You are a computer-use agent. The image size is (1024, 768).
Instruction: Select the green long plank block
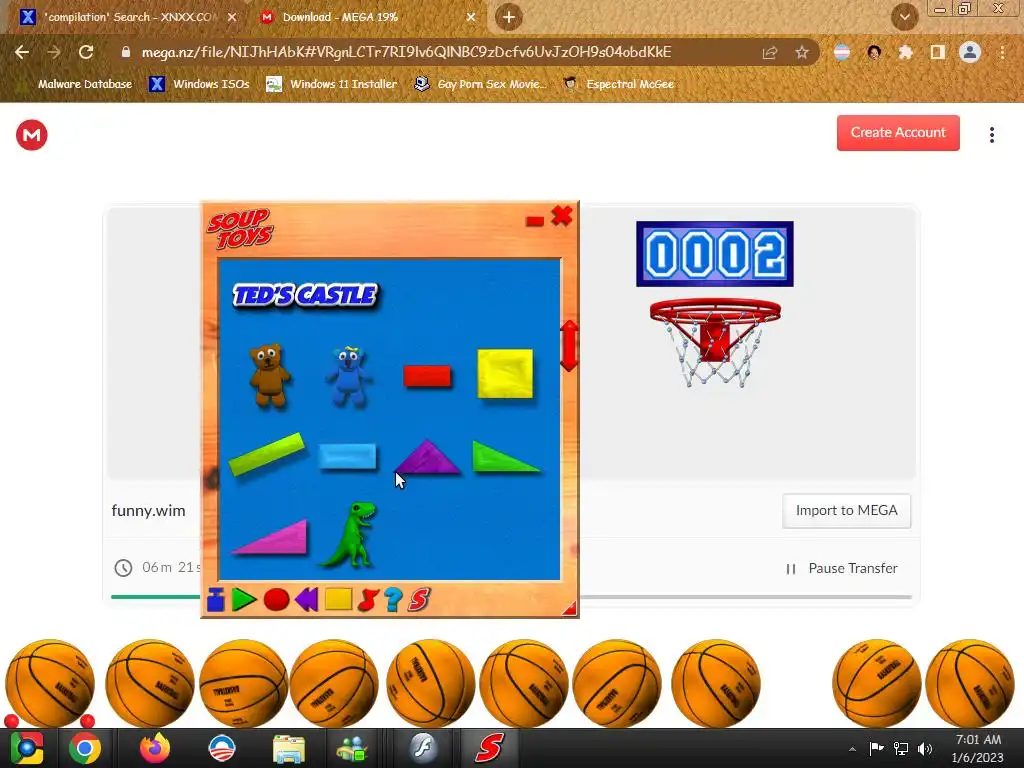(x=267, y=453)
